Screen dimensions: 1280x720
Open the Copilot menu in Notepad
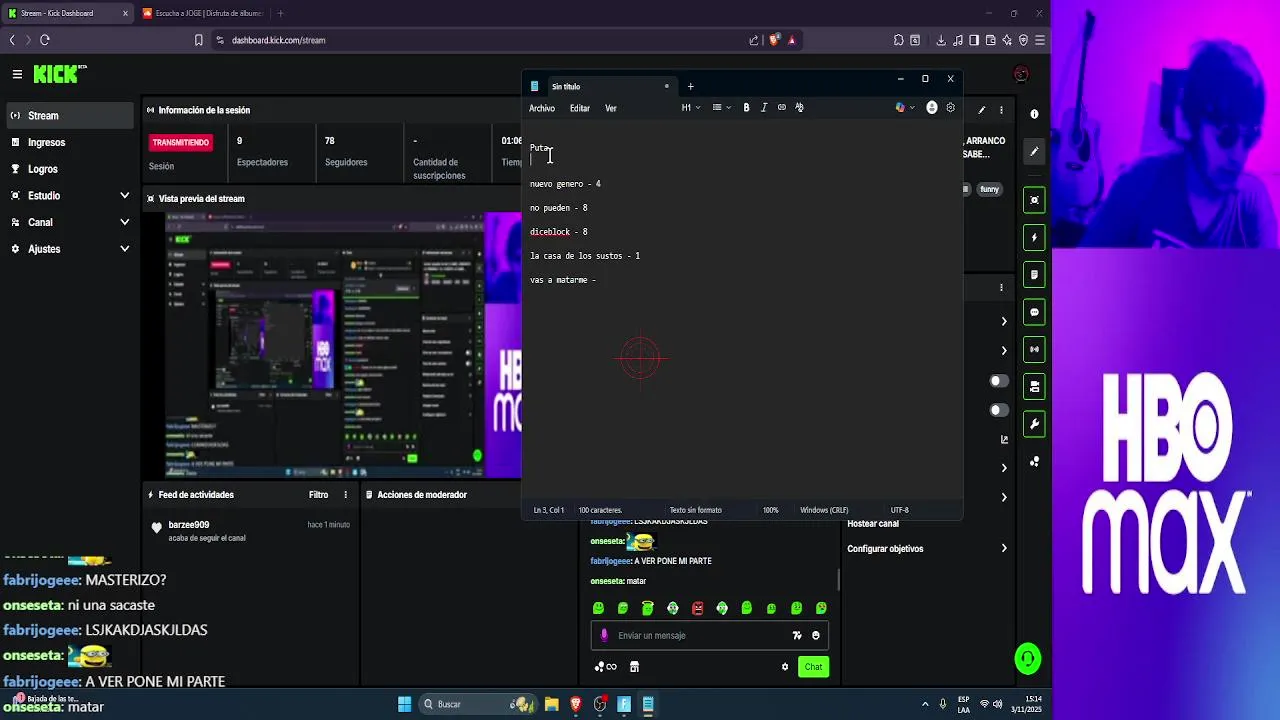[x=904, y=108]
